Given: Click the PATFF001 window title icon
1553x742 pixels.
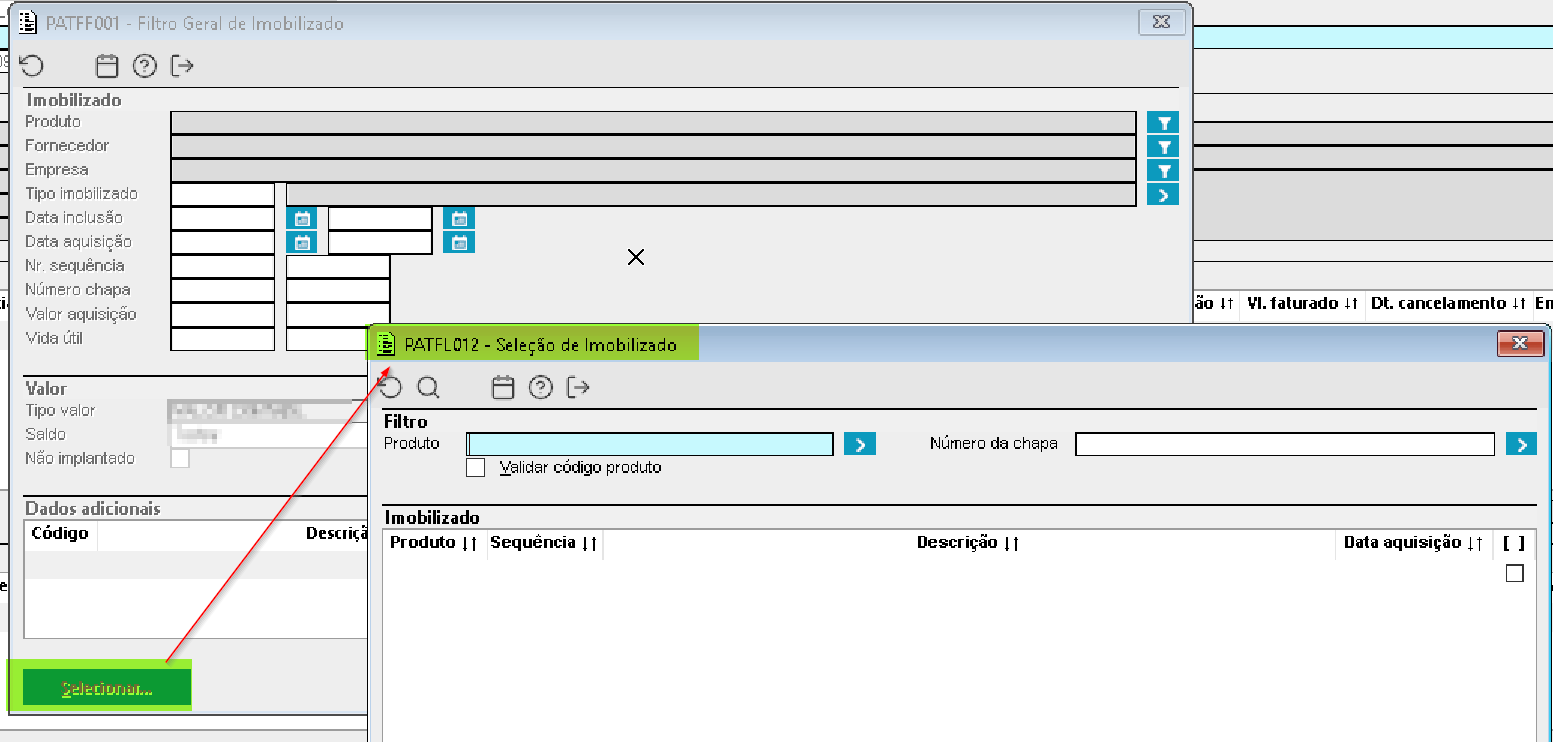Looking at the screenshot, I should [28, 22].
